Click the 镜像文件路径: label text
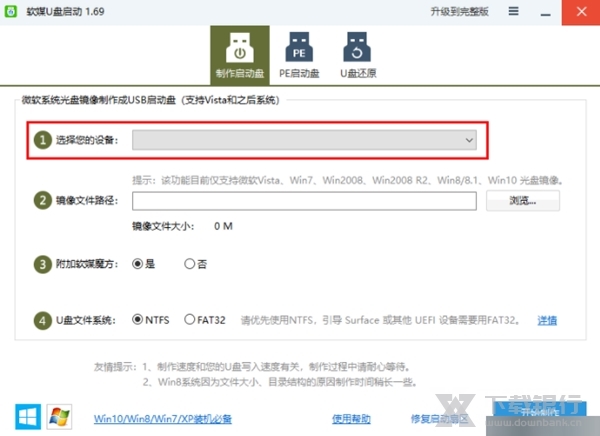Screen dimensions: 600x436 [87, 201]
